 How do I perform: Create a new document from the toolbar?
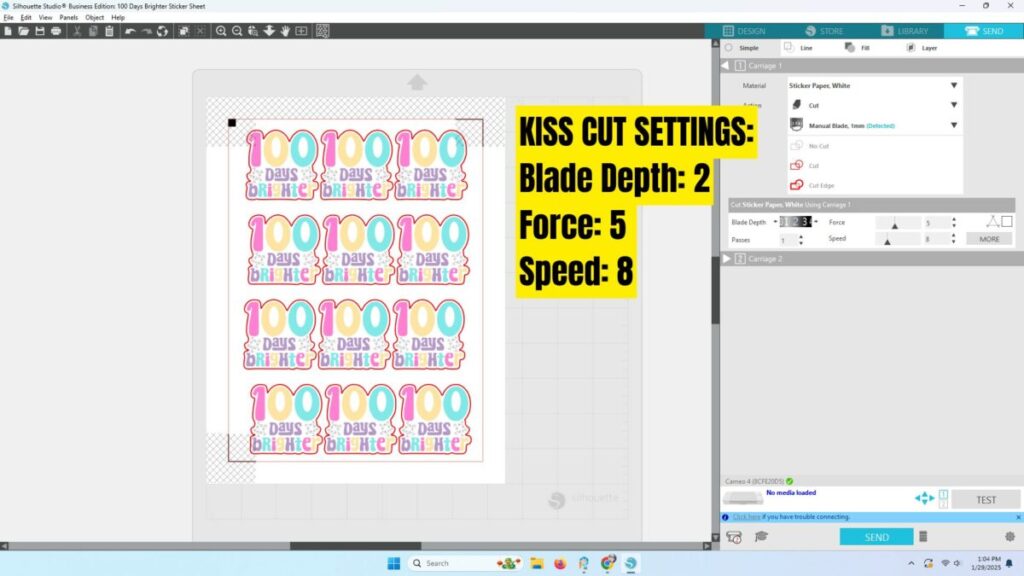coord(8,31)
